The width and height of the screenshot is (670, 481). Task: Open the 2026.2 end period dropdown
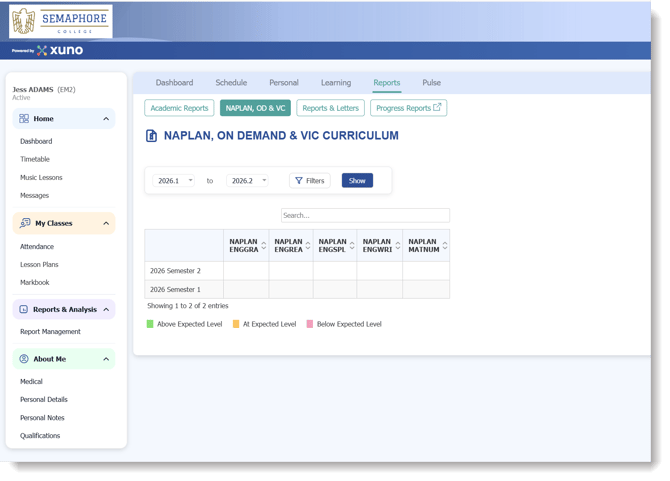[x=247, y=181]
